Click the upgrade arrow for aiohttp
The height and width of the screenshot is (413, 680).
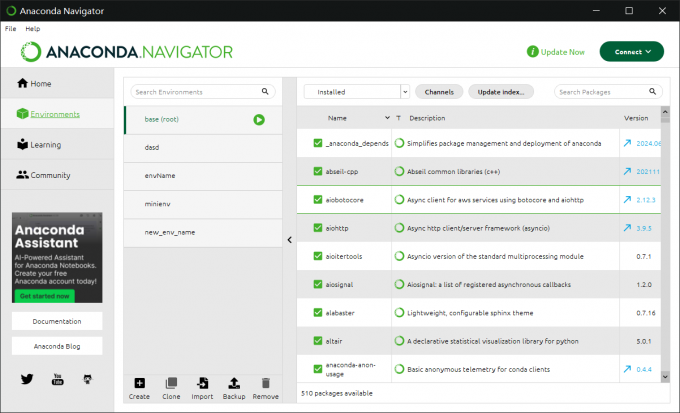pos(627,228)
